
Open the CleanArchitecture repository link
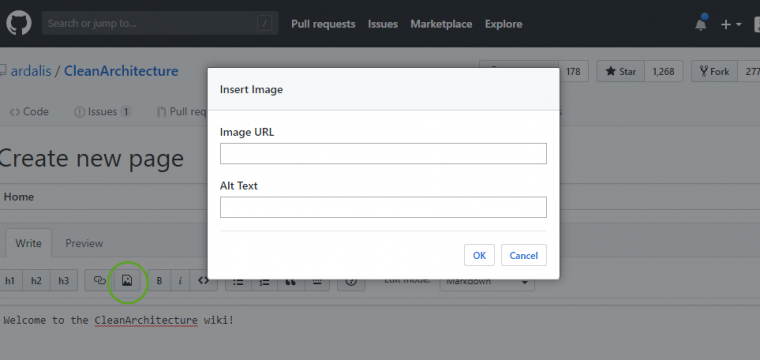click(x=121, y=71)
